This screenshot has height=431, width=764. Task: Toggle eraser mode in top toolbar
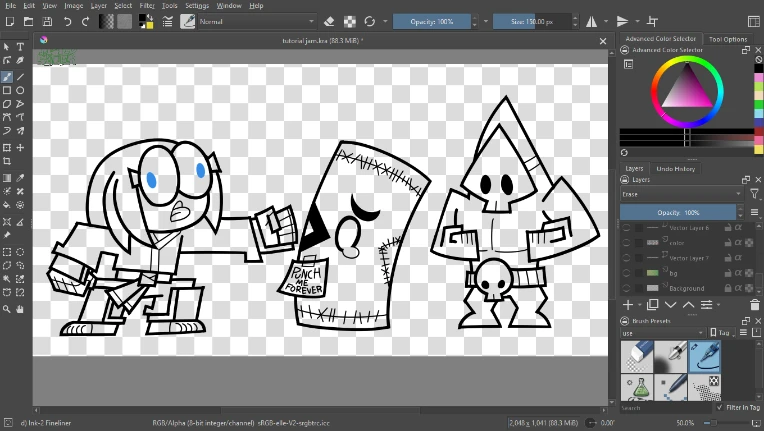pos(331,20)
